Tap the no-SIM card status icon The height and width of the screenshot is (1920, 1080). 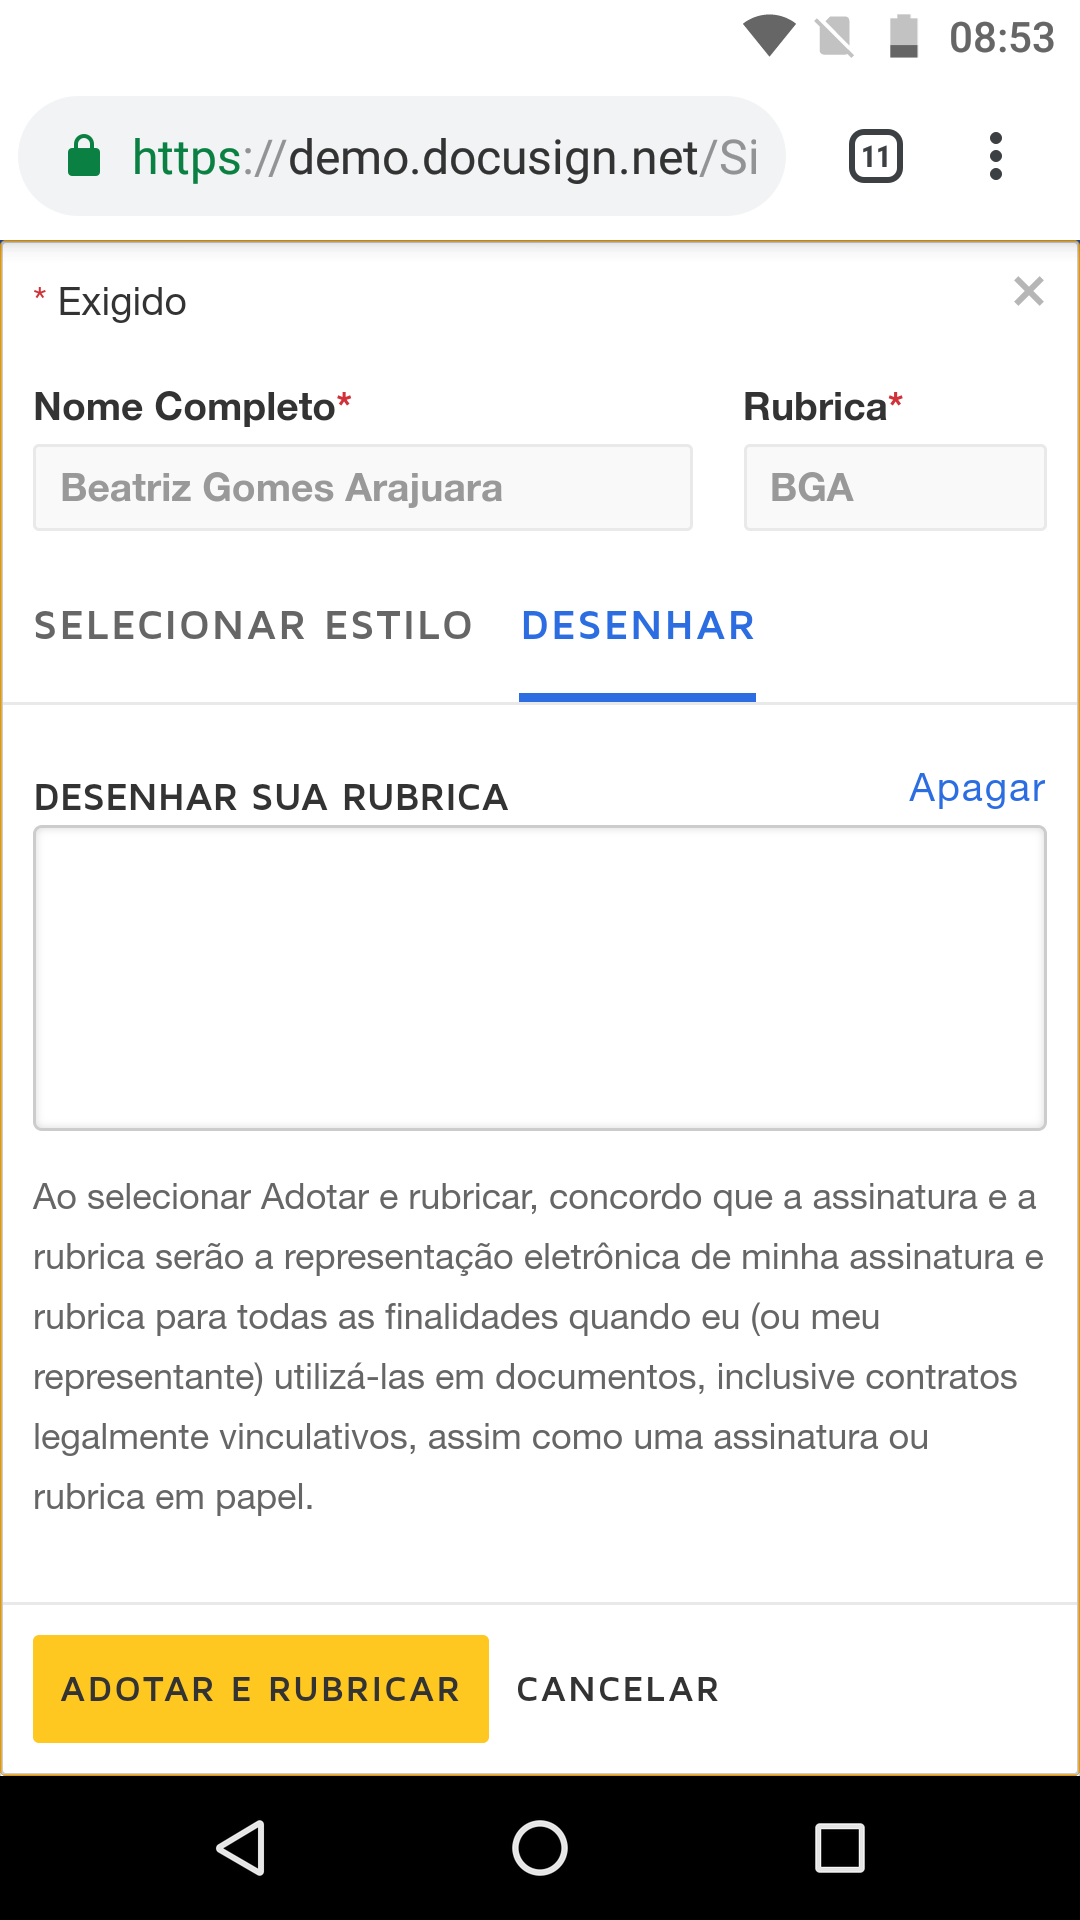pos(835,37)
